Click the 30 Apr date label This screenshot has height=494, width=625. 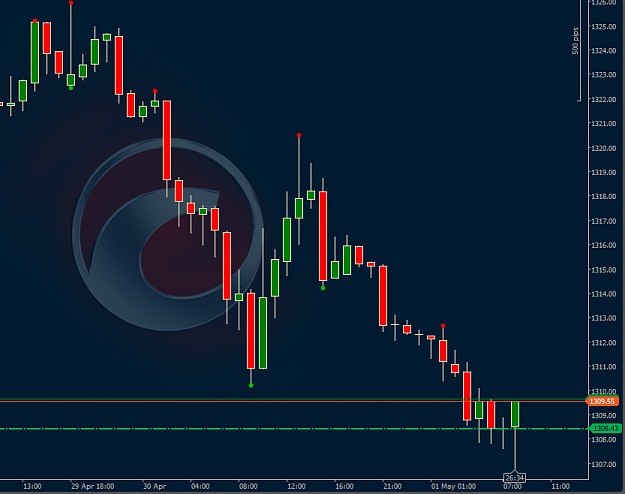click(x=154, y=486)
